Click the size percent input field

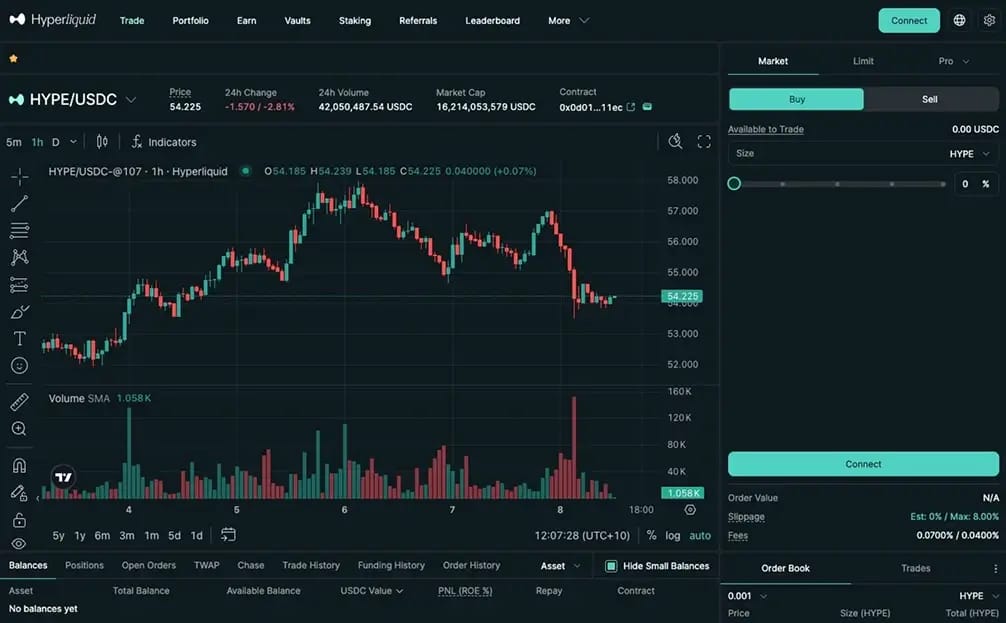coord(976,184)
